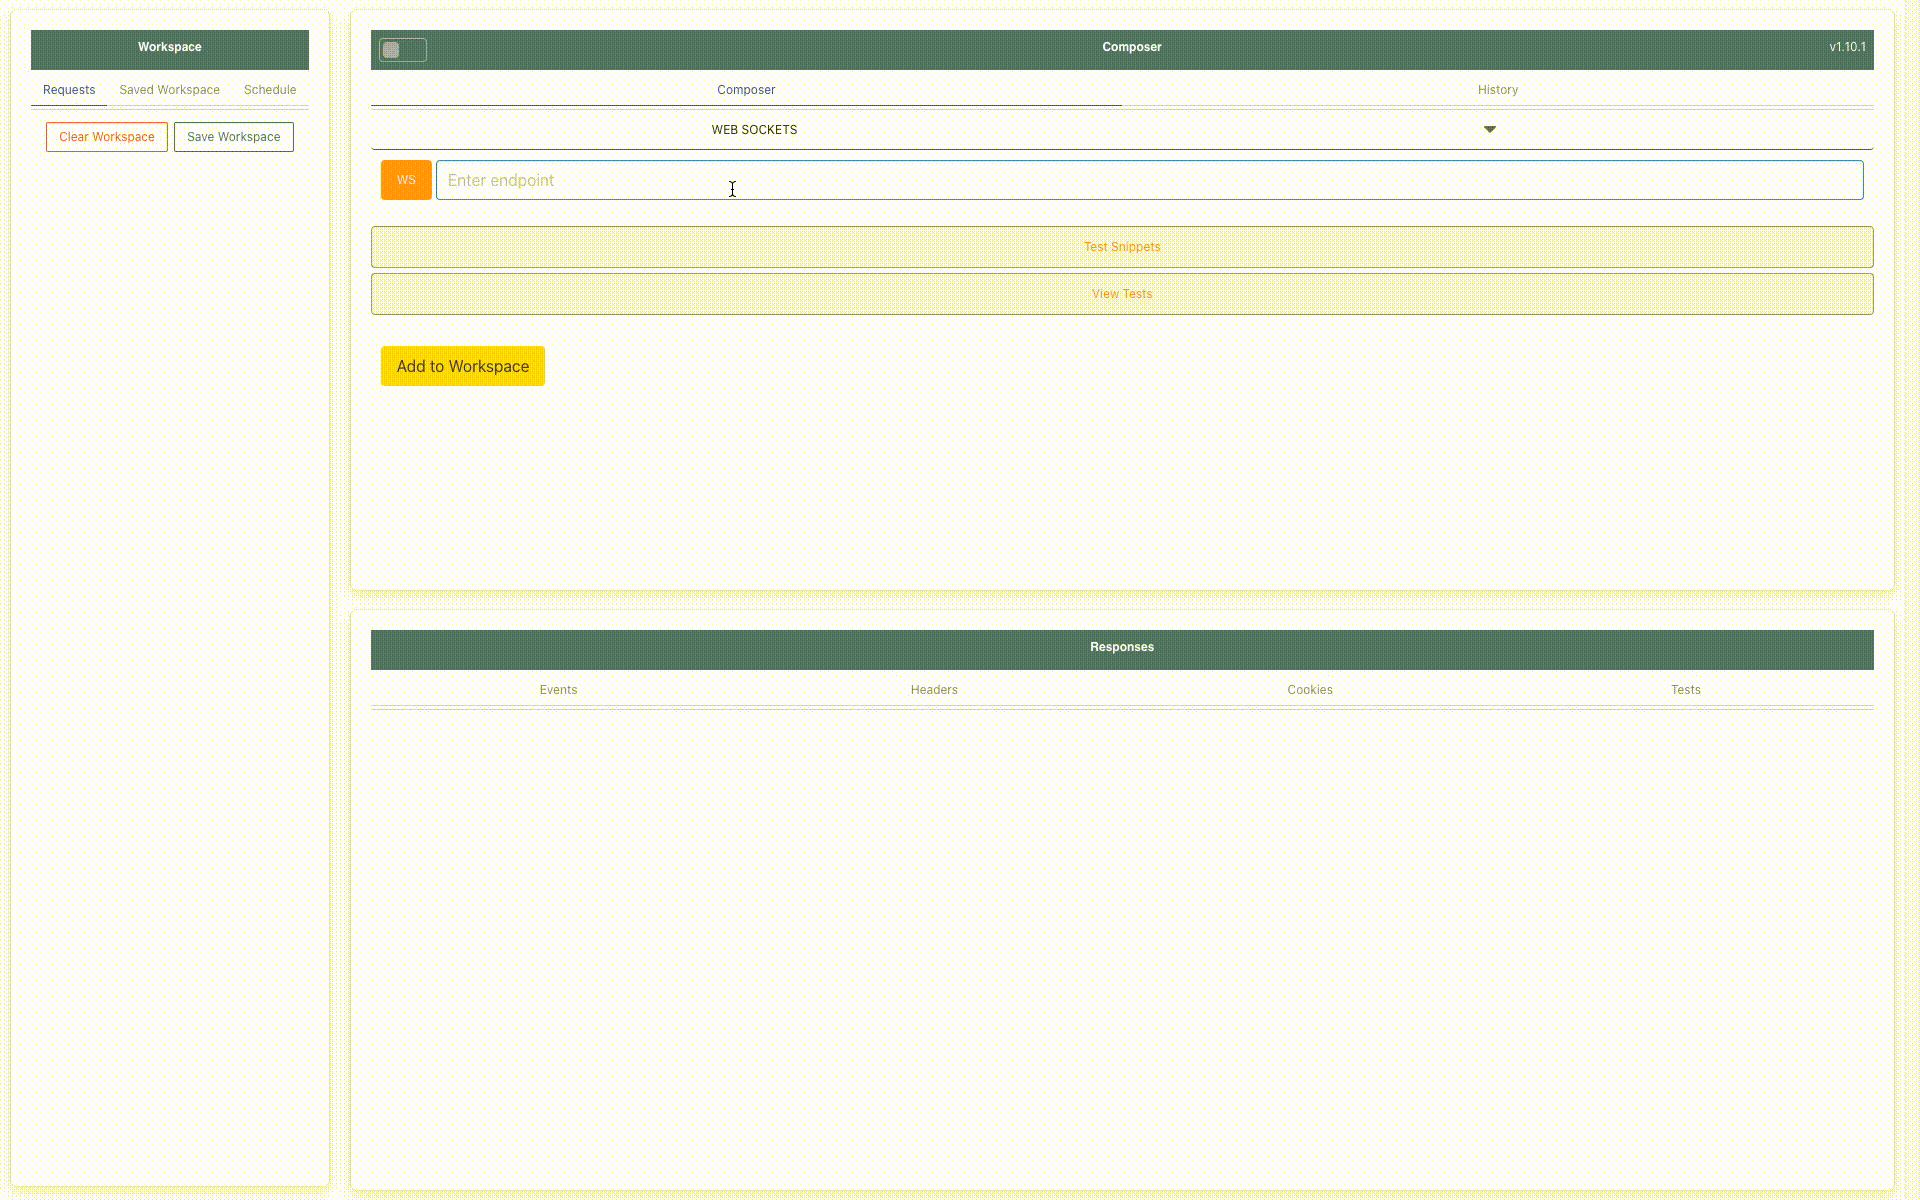Click the dropdown arrow next to WEB SOCKETS
The image size is (1920, 1200).
(x=1489, y=130)
